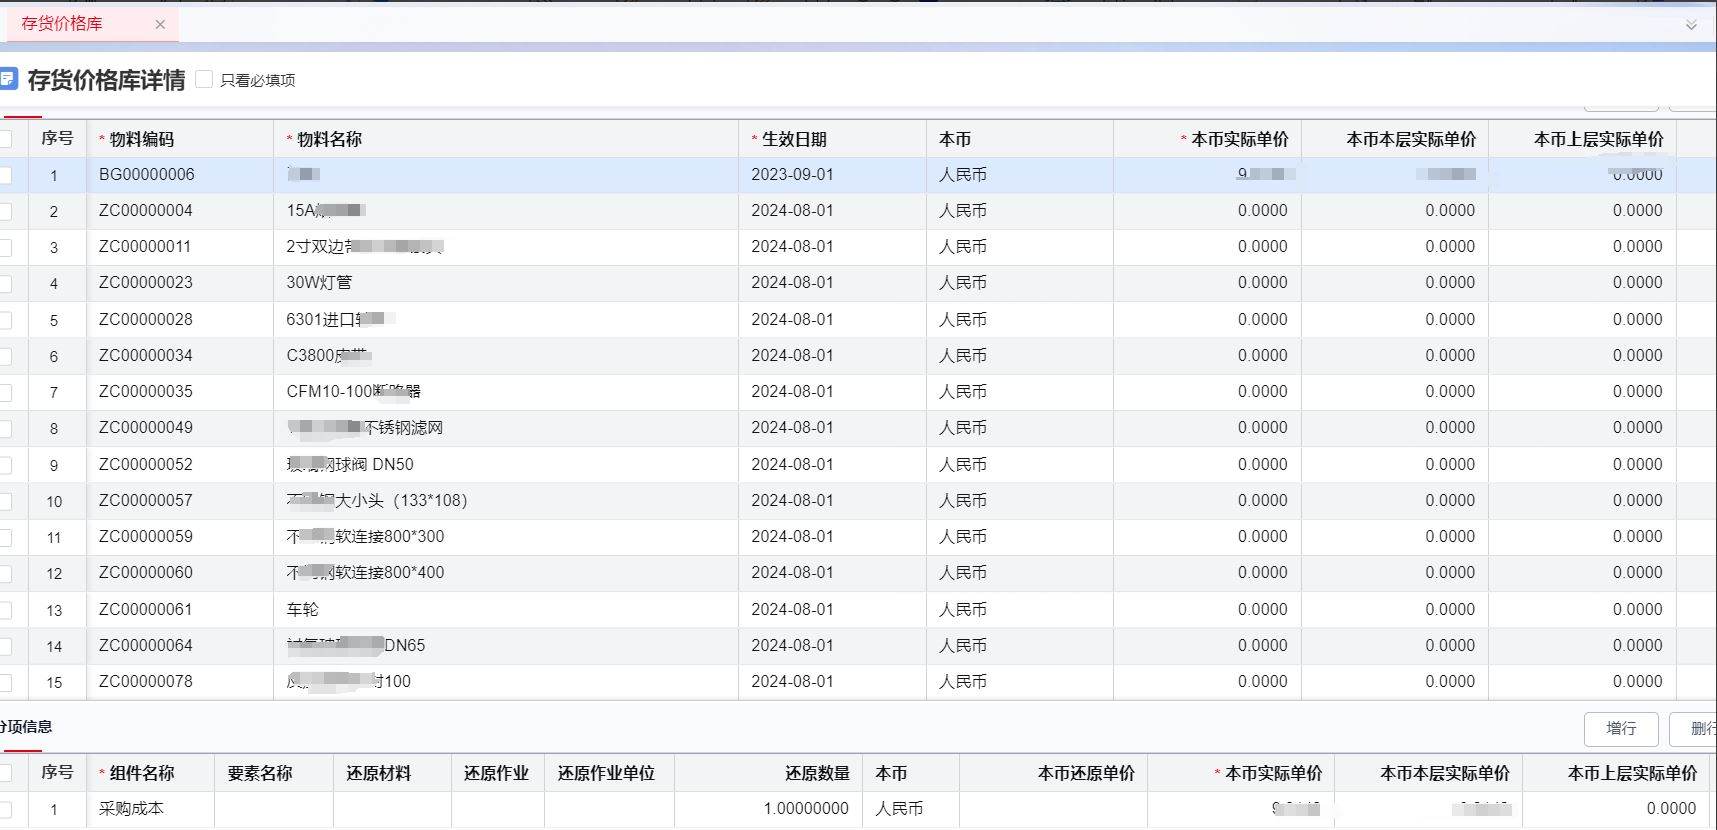Click the 采购成本 component cell
This screenshot has height=830, width=1717.
coord(131,809)
